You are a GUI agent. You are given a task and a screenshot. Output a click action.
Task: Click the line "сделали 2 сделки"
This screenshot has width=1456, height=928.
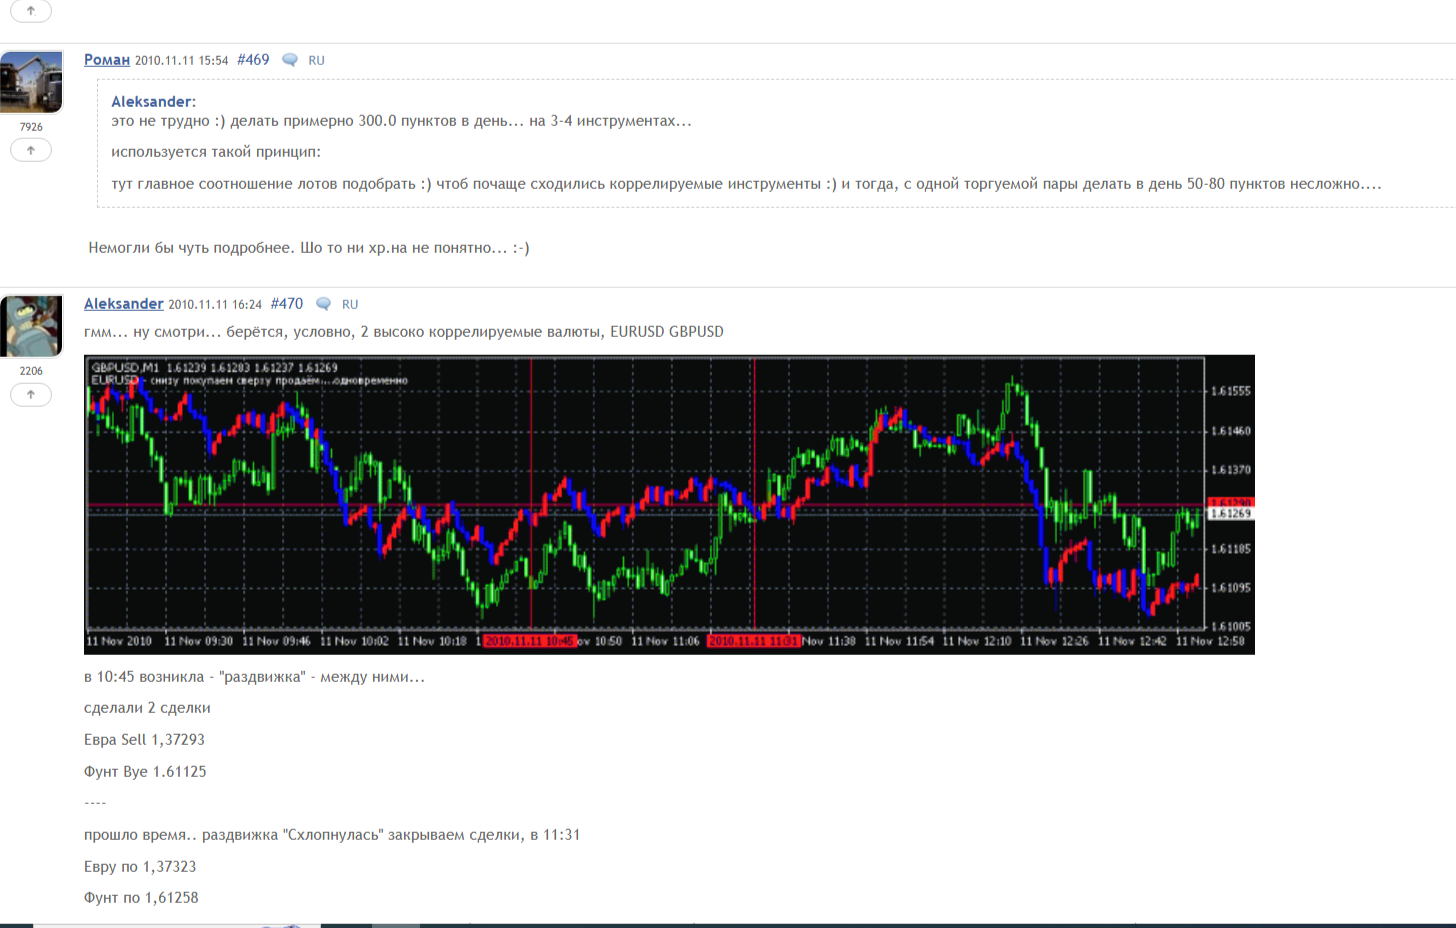147,708
